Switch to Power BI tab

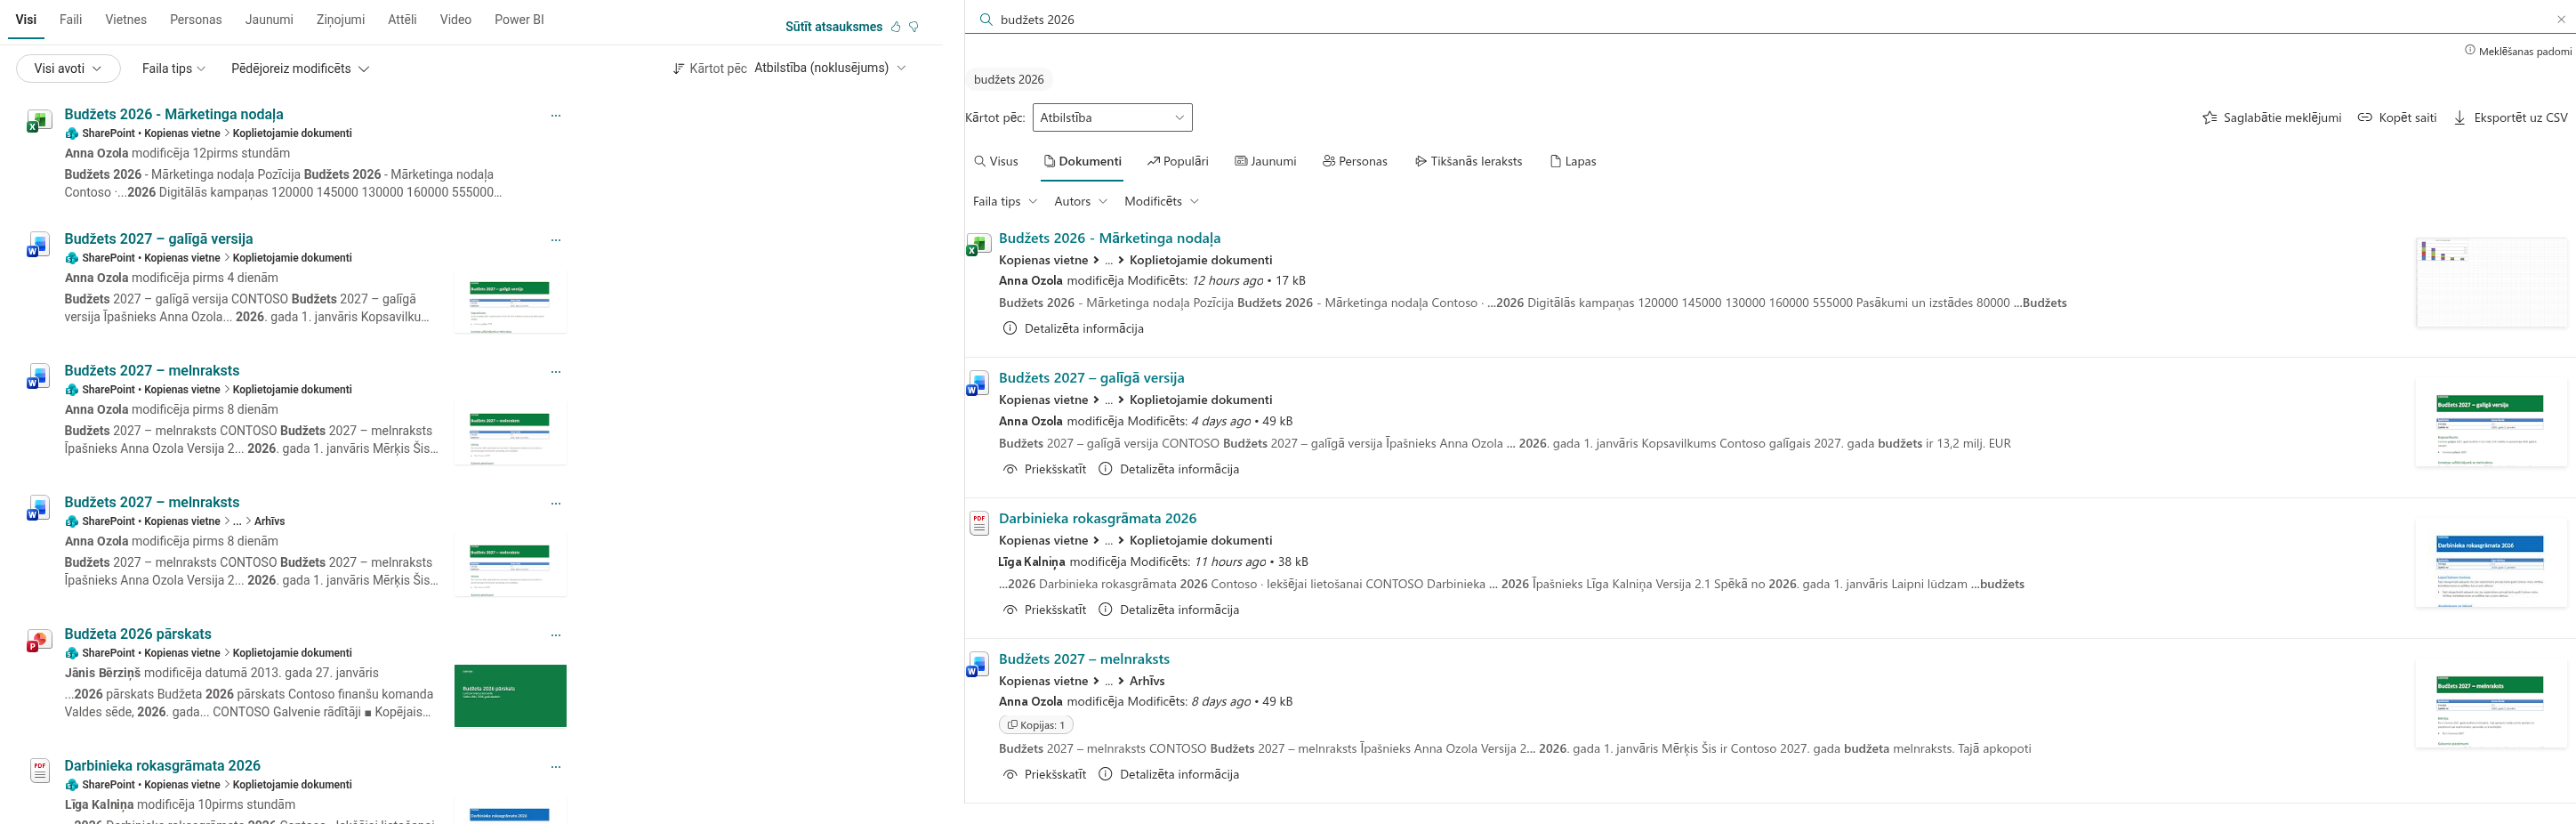(x=519, y=19)
